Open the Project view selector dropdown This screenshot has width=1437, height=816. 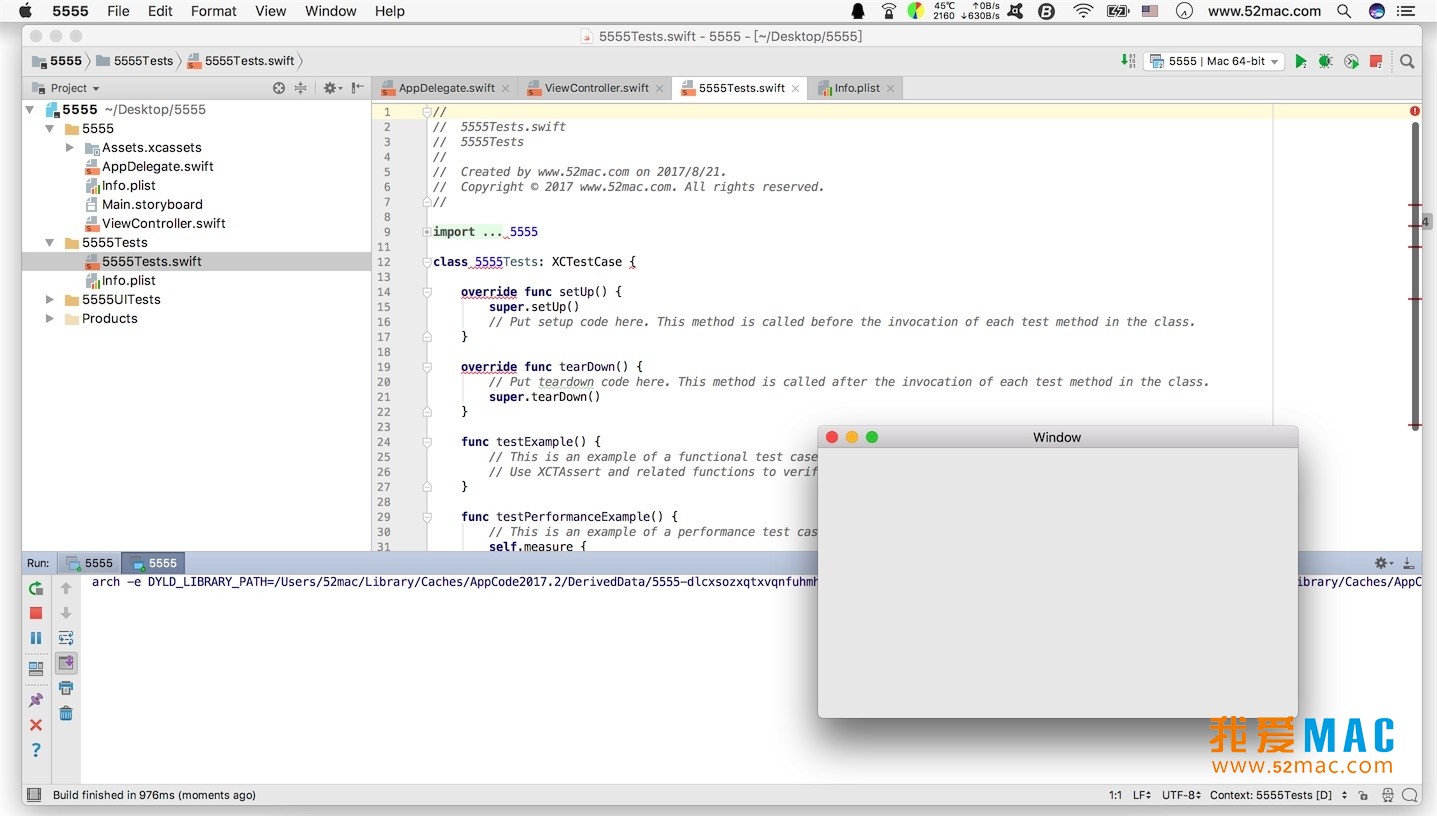pos(66,88)
